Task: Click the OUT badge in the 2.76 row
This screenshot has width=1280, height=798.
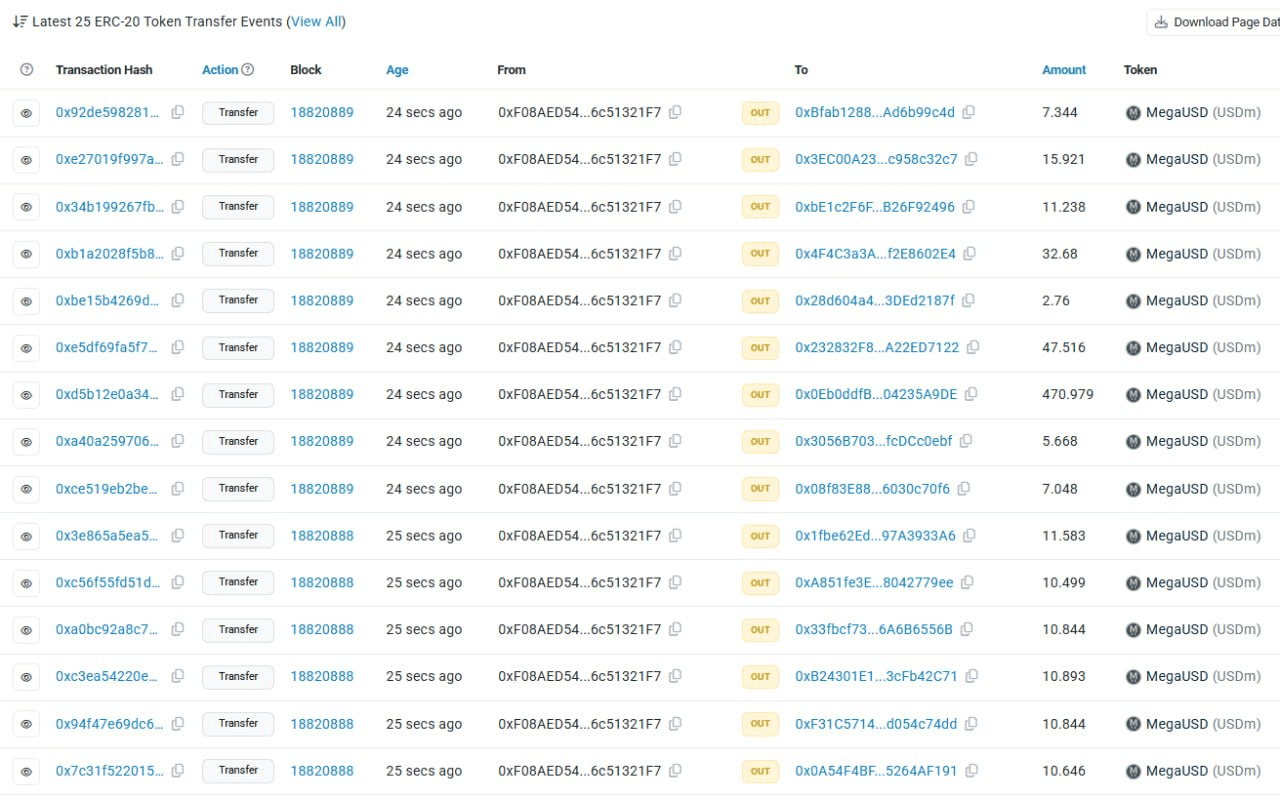Action: tap(760, 301)
